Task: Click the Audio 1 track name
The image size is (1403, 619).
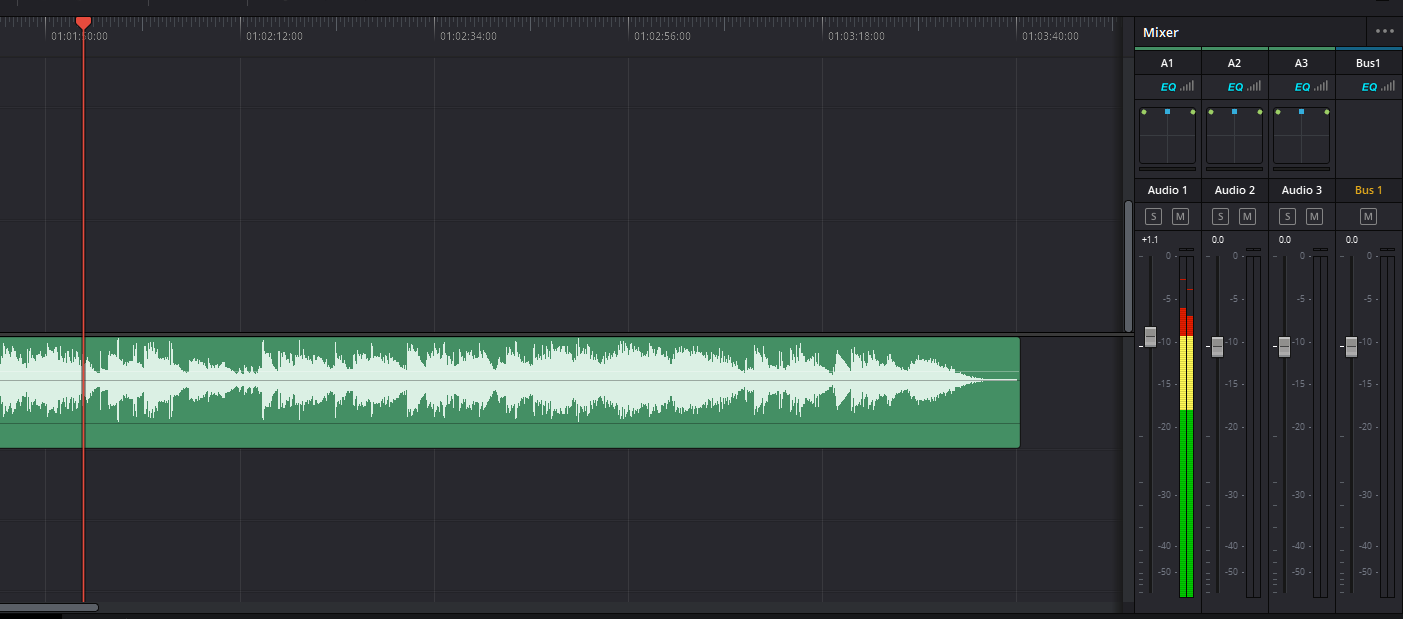Action: coord(1167,190)
